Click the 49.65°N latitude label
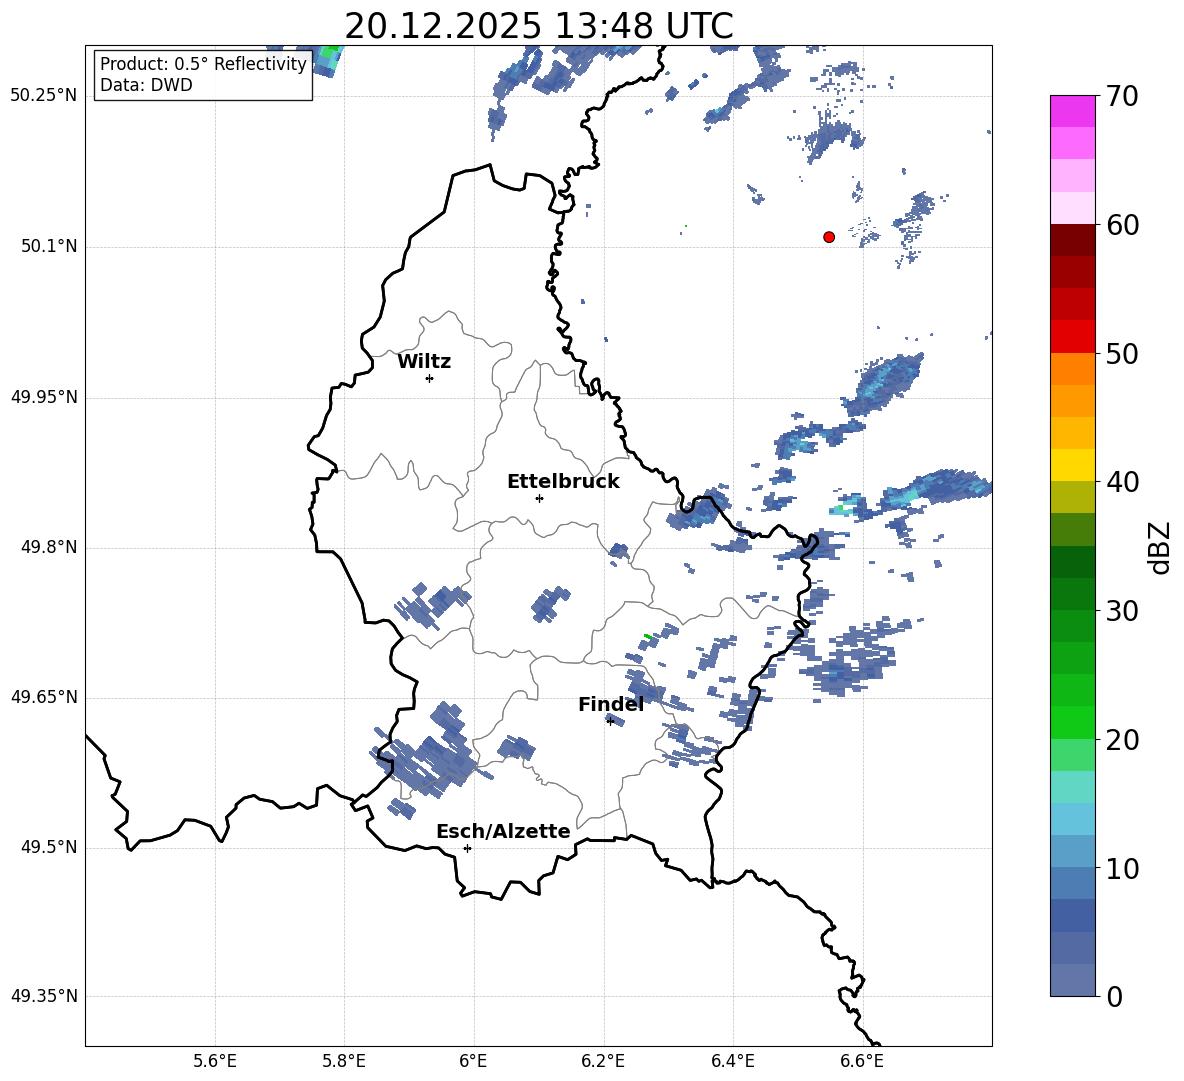 tap(44, 697)
